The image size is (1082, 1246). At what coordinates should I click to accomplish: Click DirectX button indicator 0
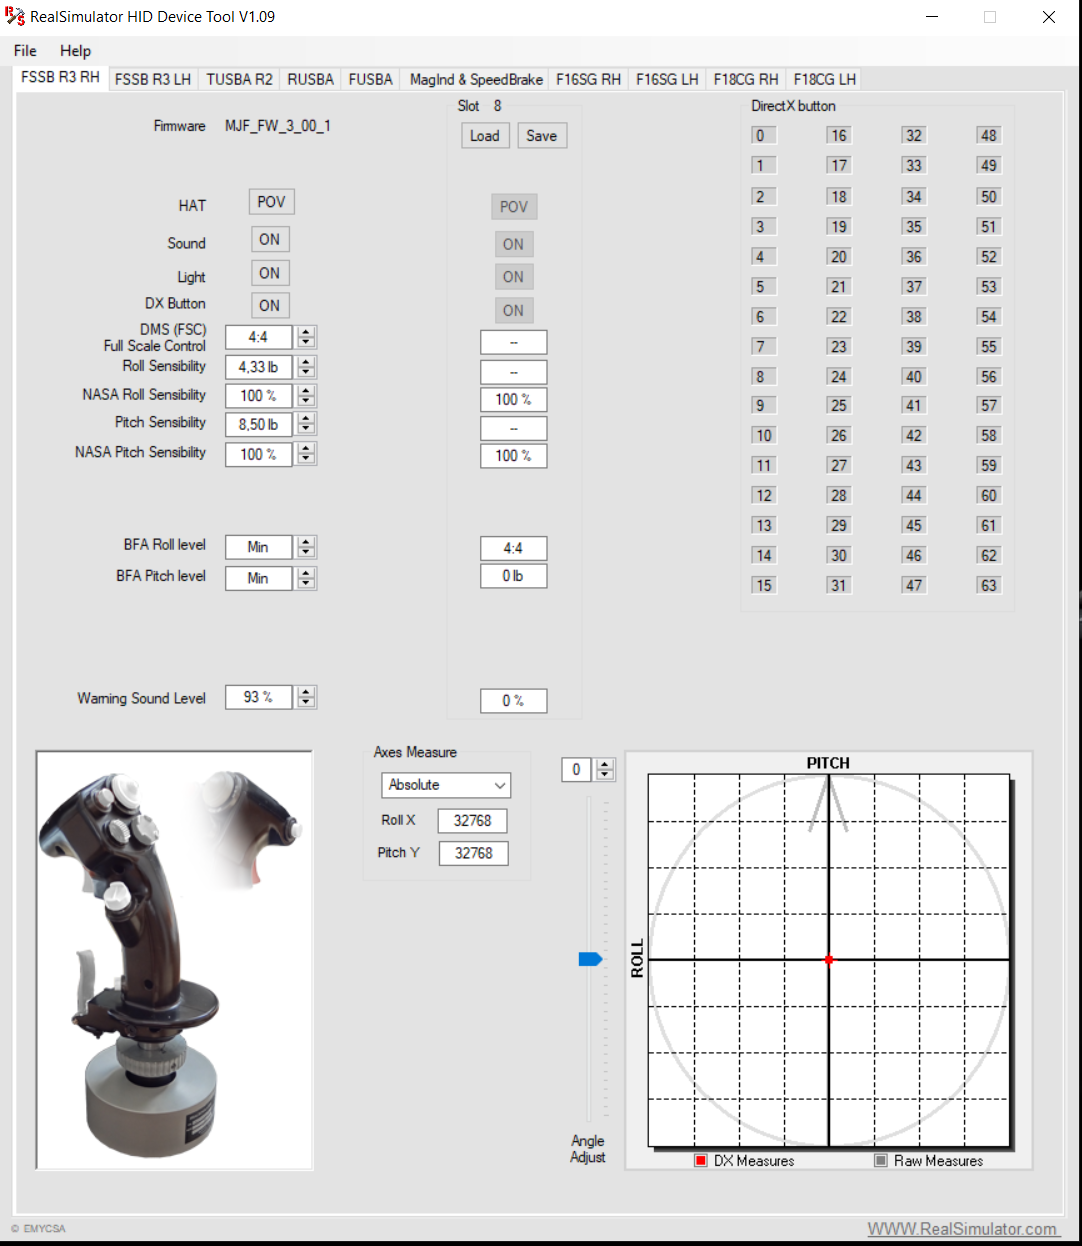coord(763,136)
